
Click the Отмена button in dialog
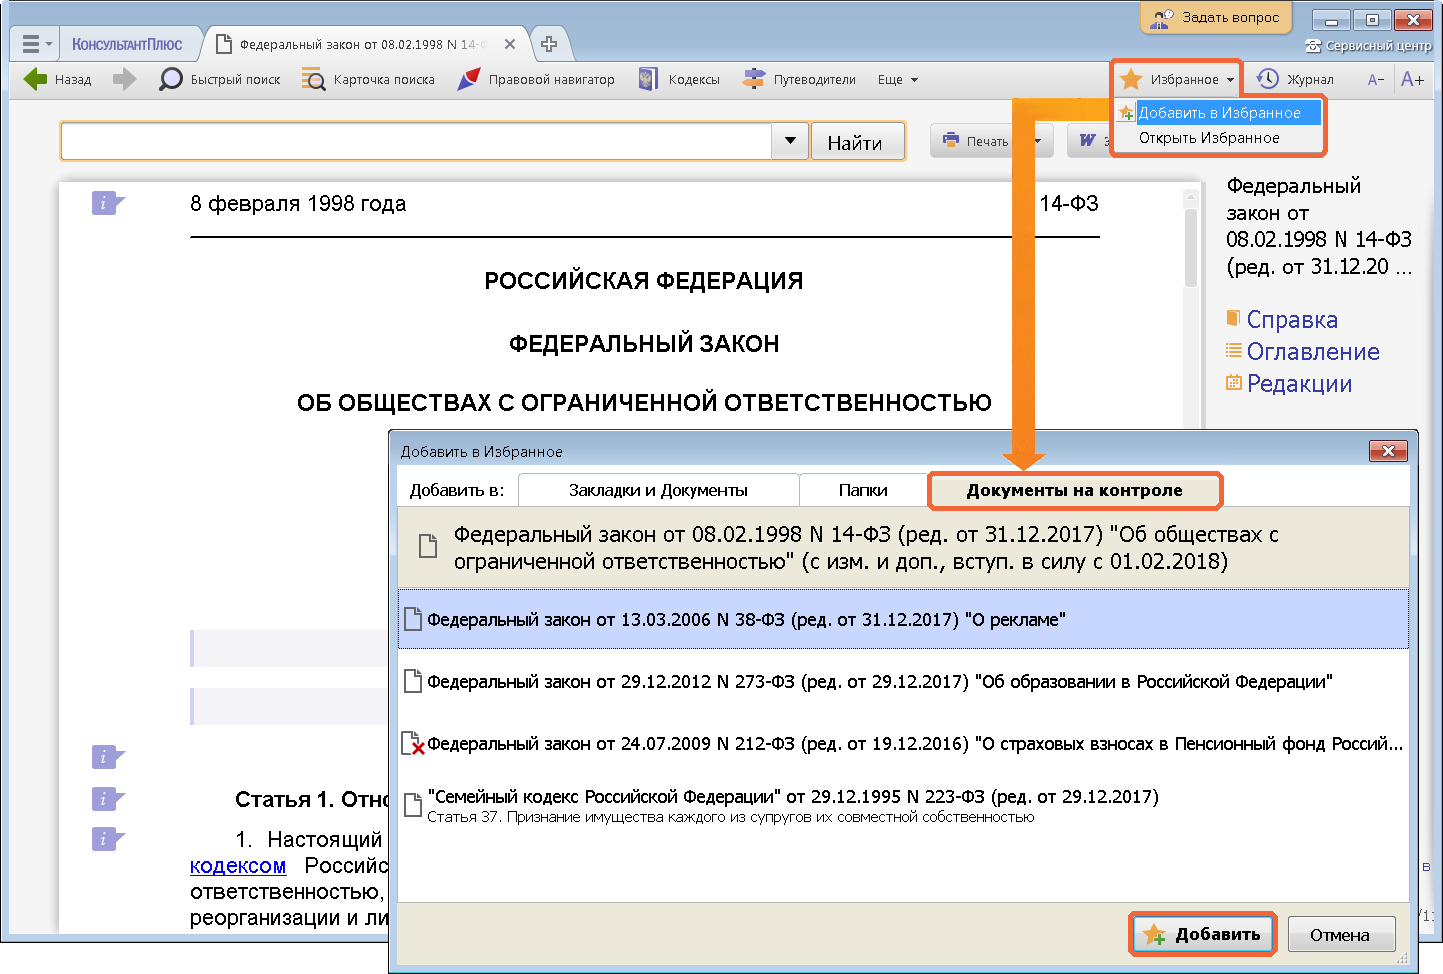point(1341,935)
